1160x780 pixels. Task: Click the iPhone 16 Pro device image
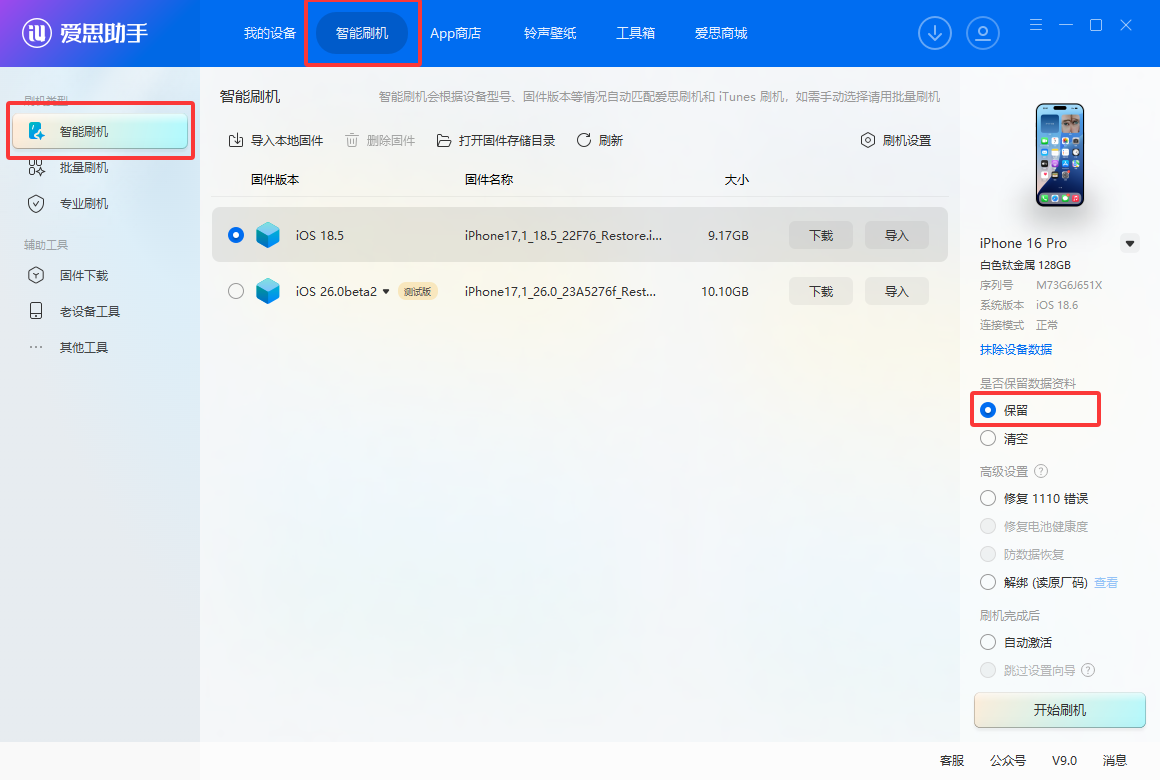(1059, 155)
